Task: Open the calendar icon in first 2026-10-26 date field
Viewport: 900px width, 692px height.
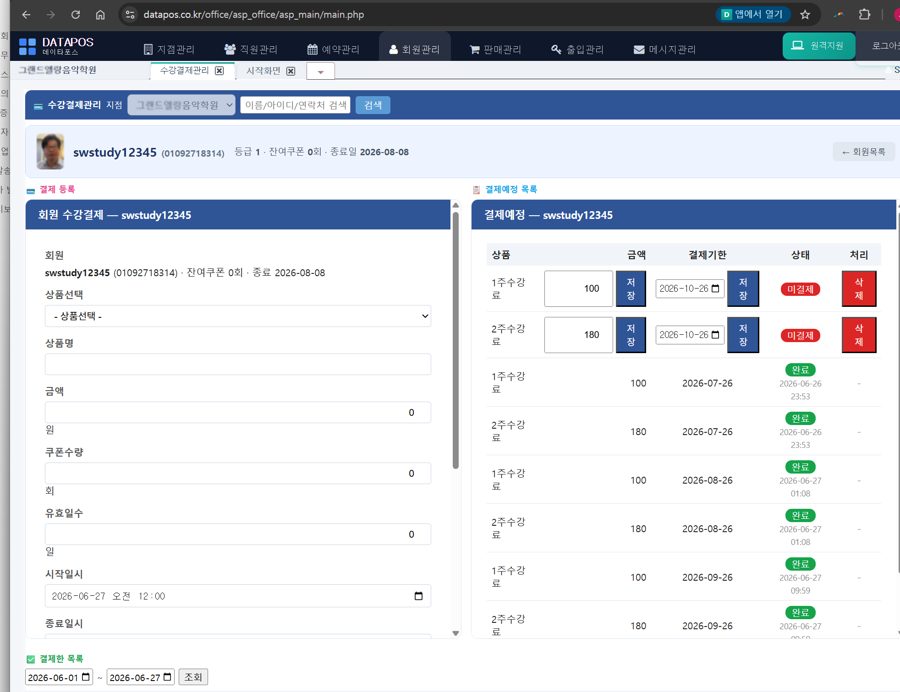Action: [715, 289]
